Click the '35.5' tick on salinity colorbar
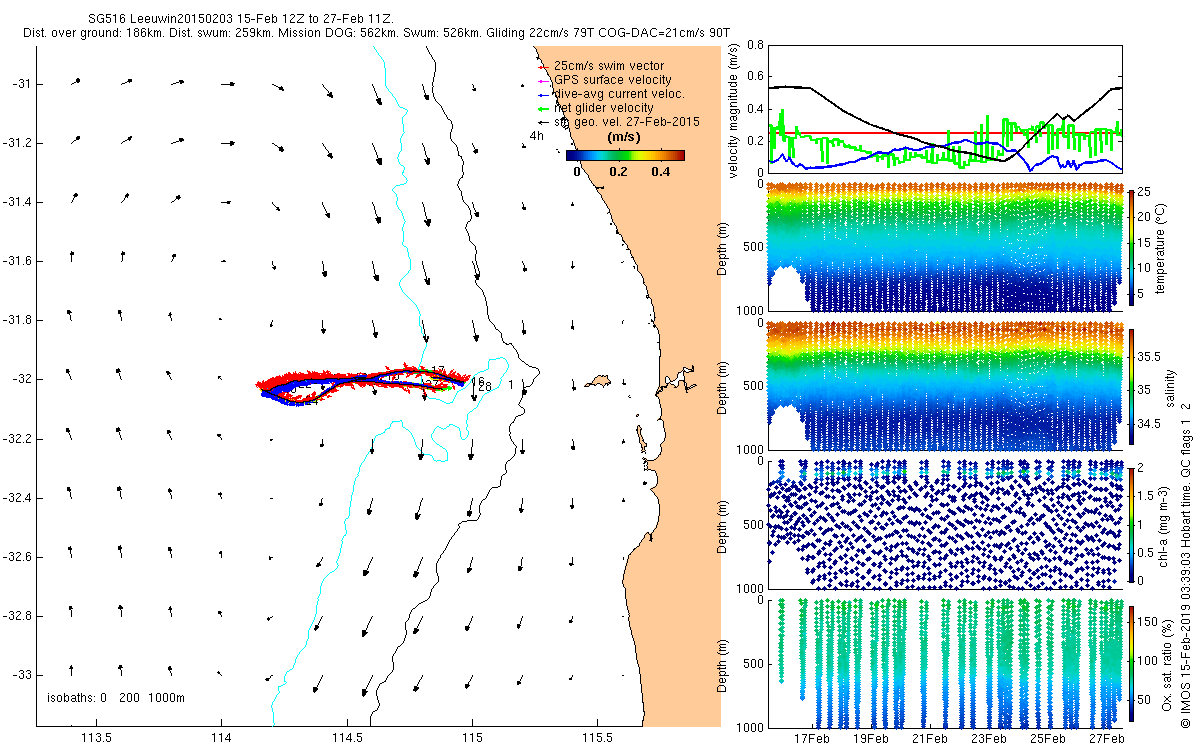Viewport: 1200px width, 750px height. pos(1150,356)
